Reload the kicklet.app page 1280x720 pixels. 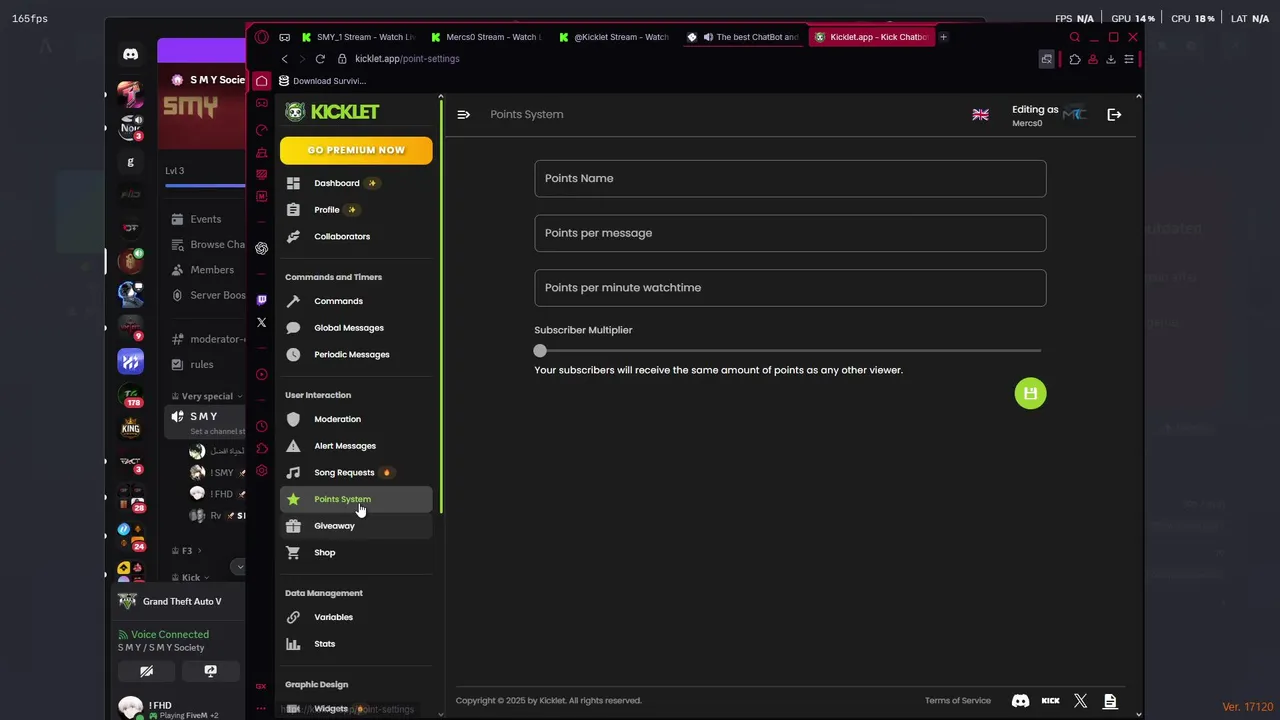click(322, 59)
